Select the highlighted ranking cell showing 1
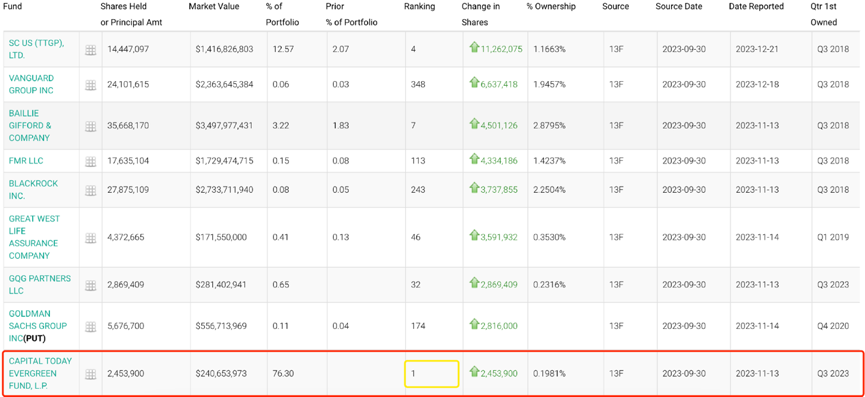The image size is (865, 397). (431, 373)
